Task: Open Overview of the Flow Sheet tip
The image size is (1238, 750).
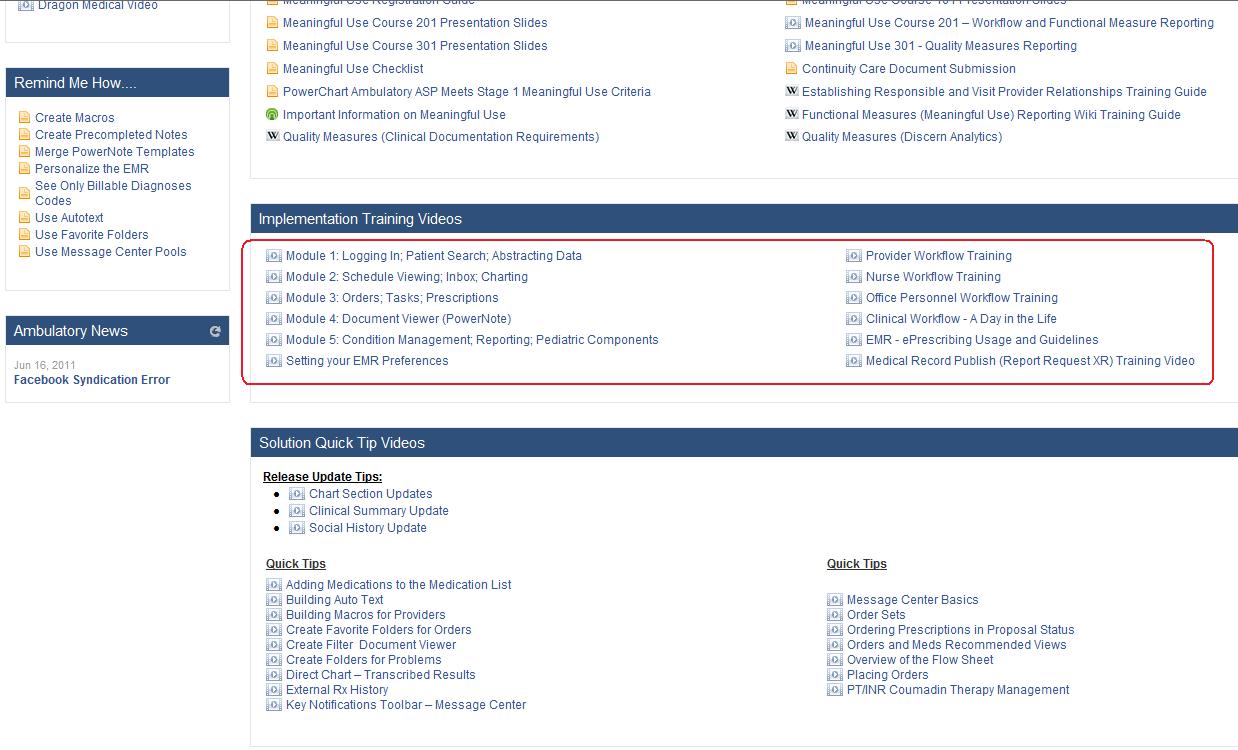Action: coord(920,660)
